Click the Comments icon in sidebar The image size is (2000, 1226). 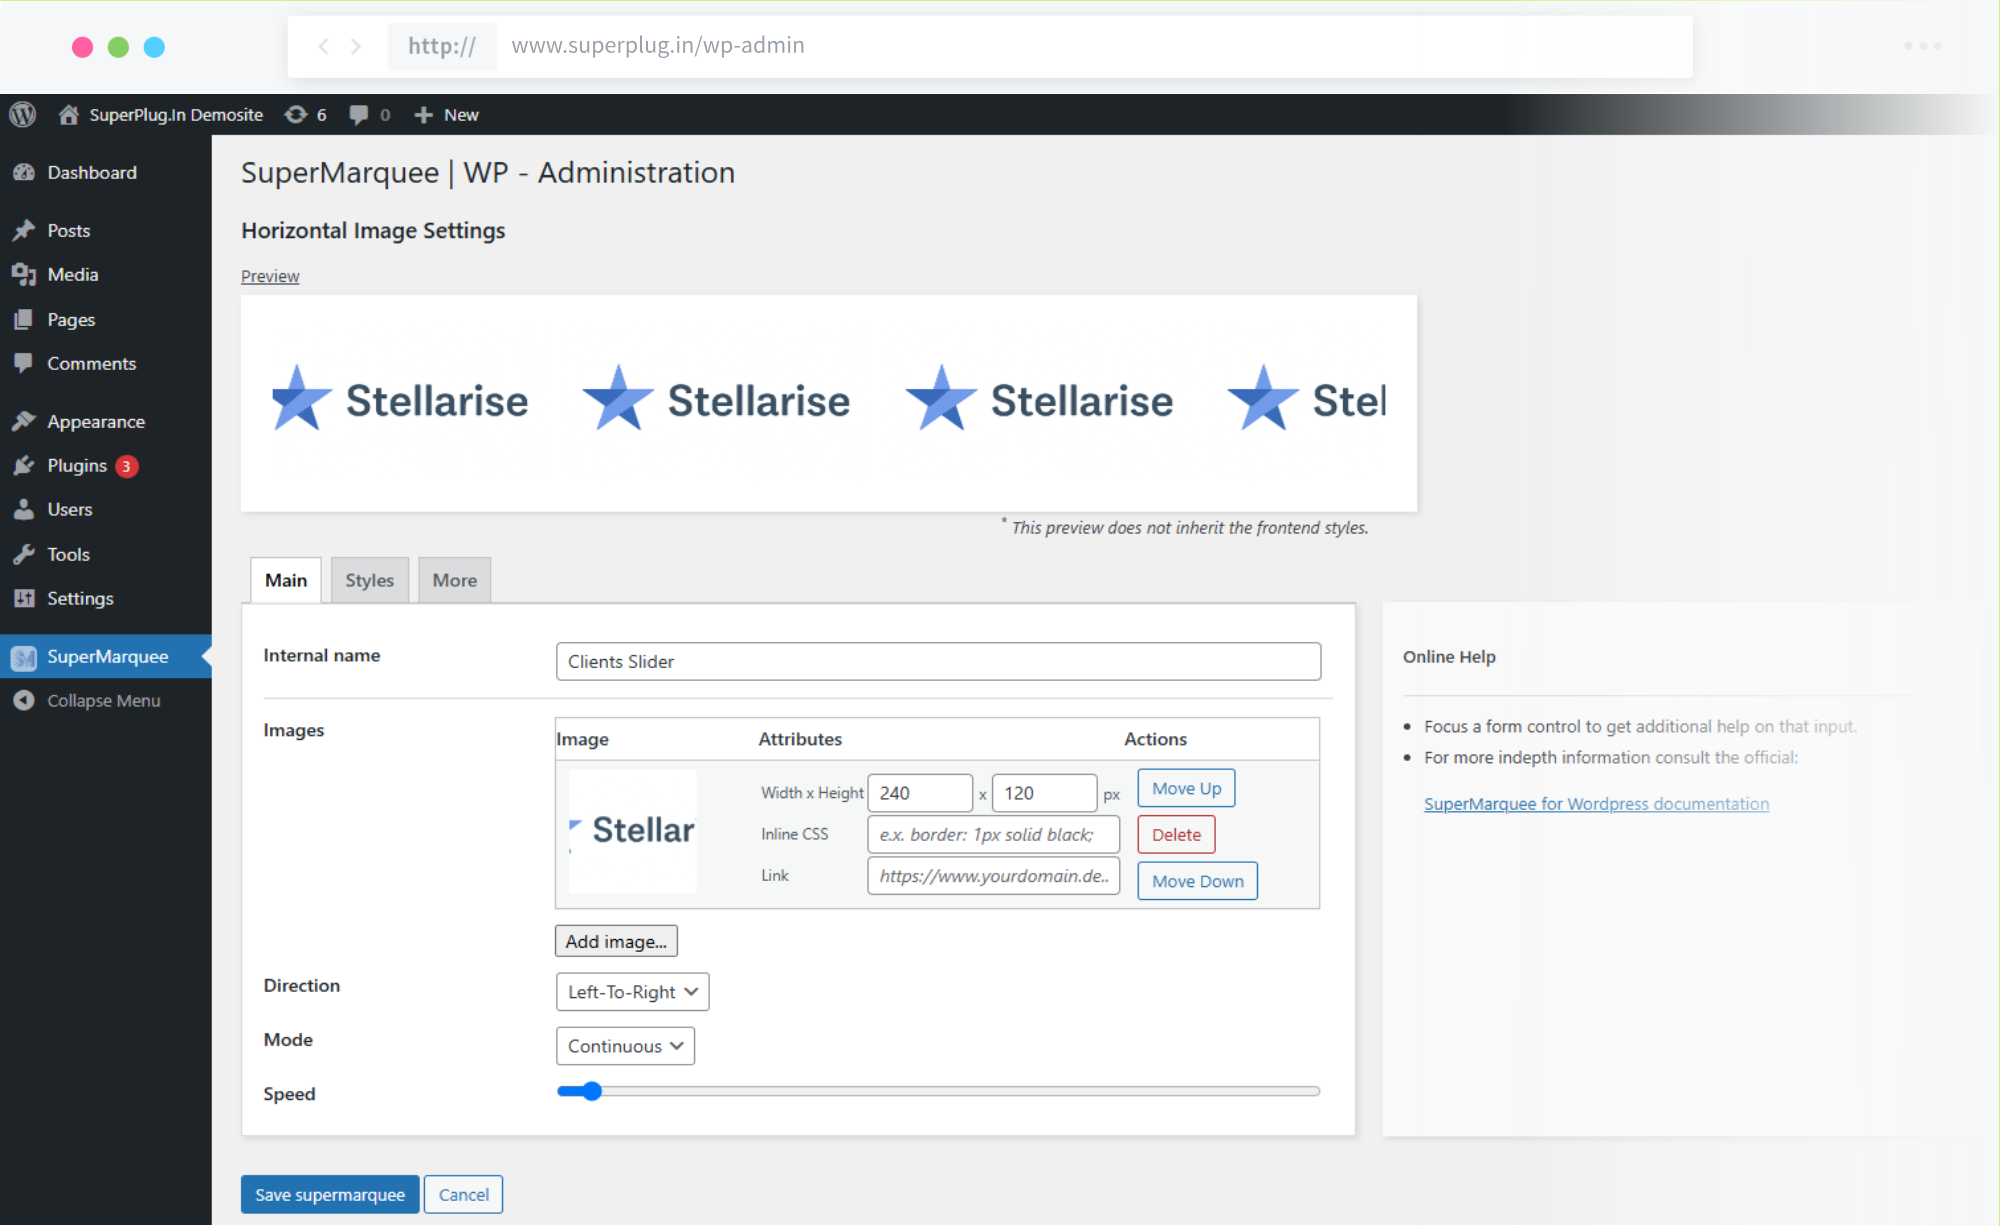[x=24, y=364]
